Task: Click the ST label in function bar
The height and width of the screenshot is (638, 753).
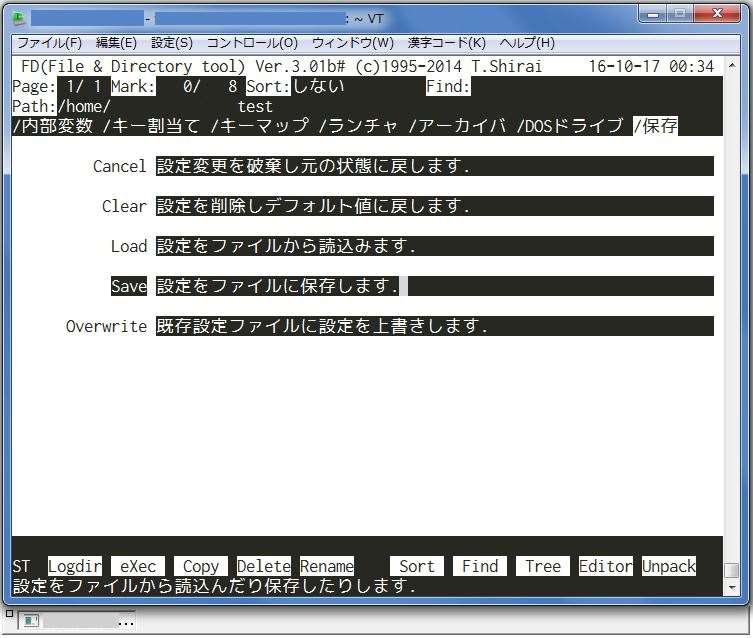Action: 21,566
